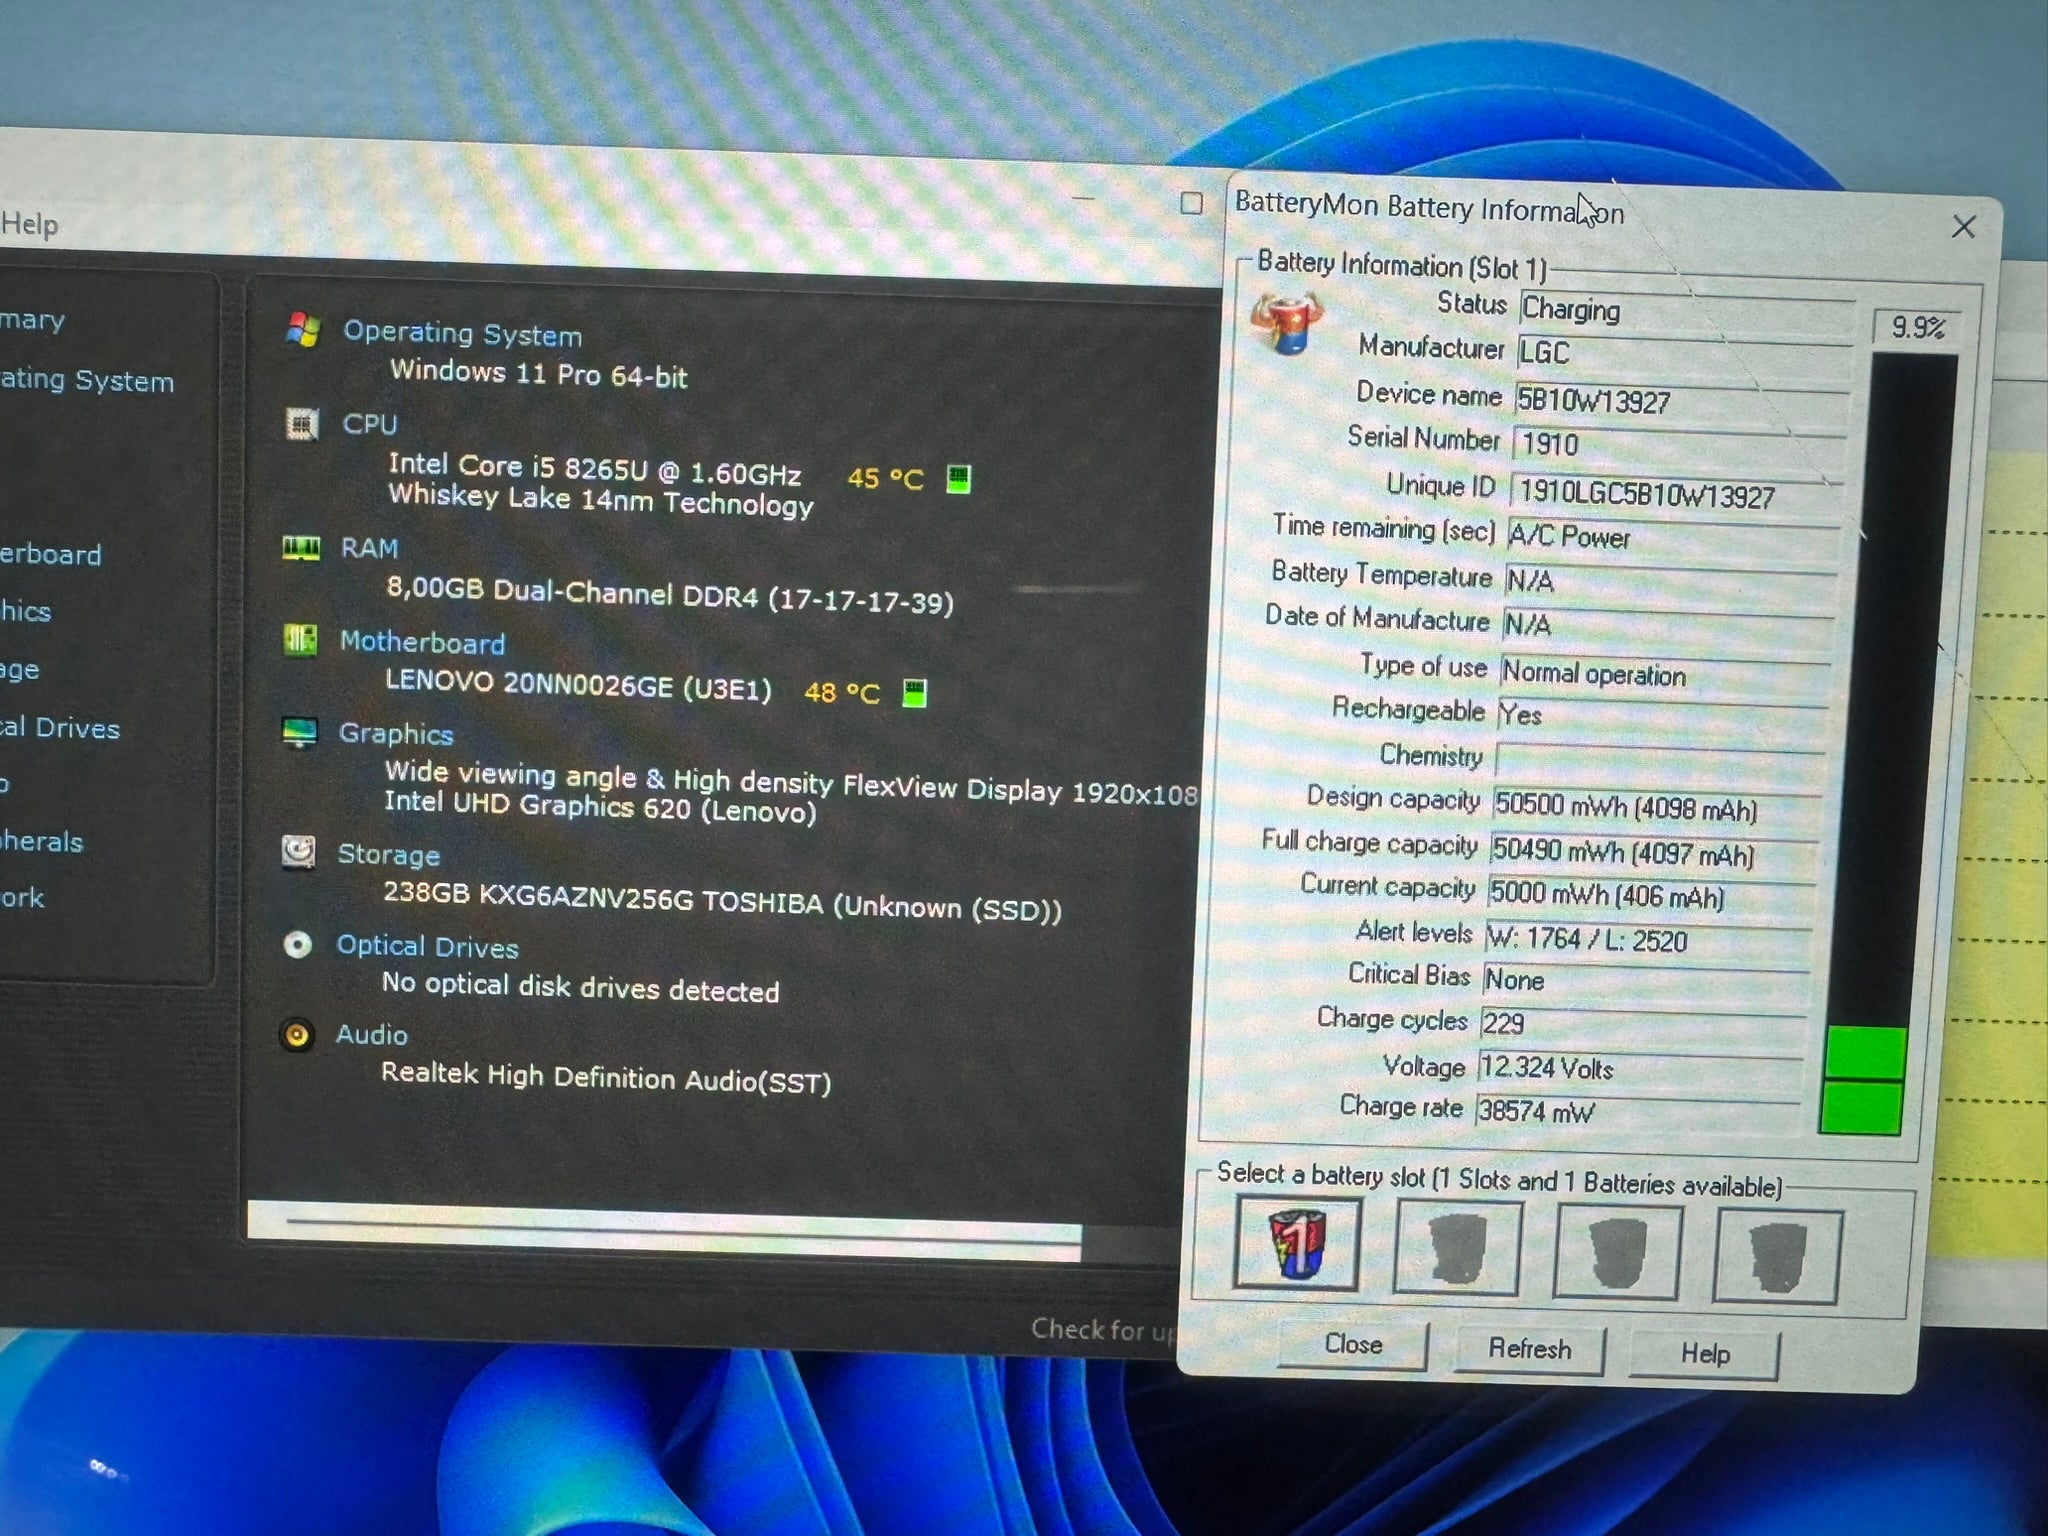This screenshot has width=2048, height=1536.
Task: Click the Current capacity field 5000 mWh
Action: coord(1650,895)
